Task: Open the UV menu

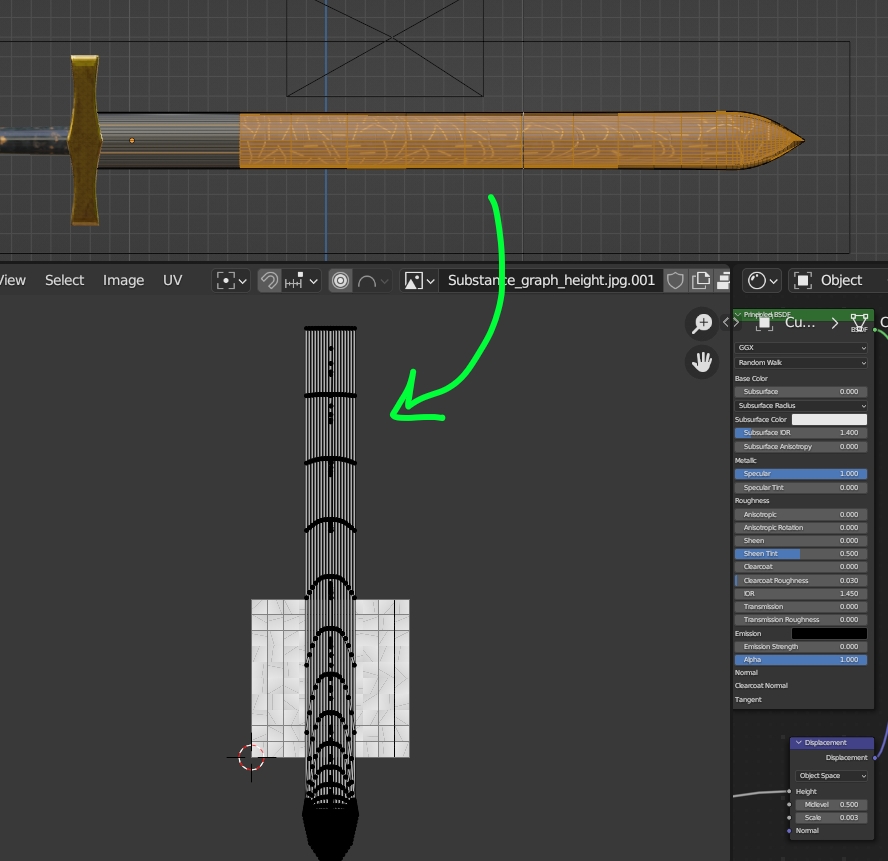Action: 173,281
